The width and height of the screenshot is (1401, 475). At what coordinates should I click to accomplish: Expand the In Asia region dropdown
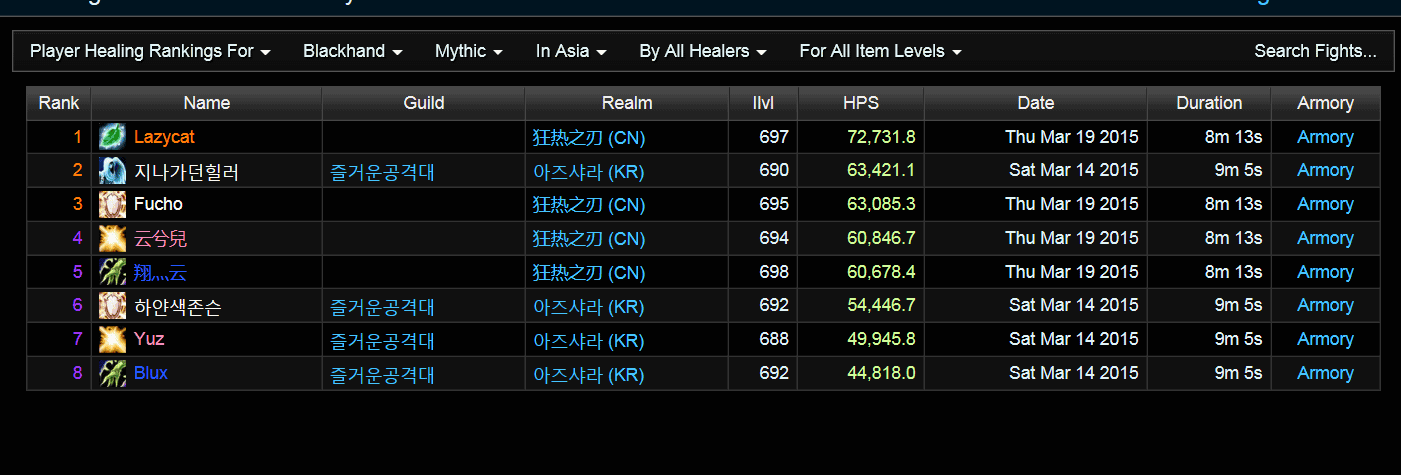[571, 51]
